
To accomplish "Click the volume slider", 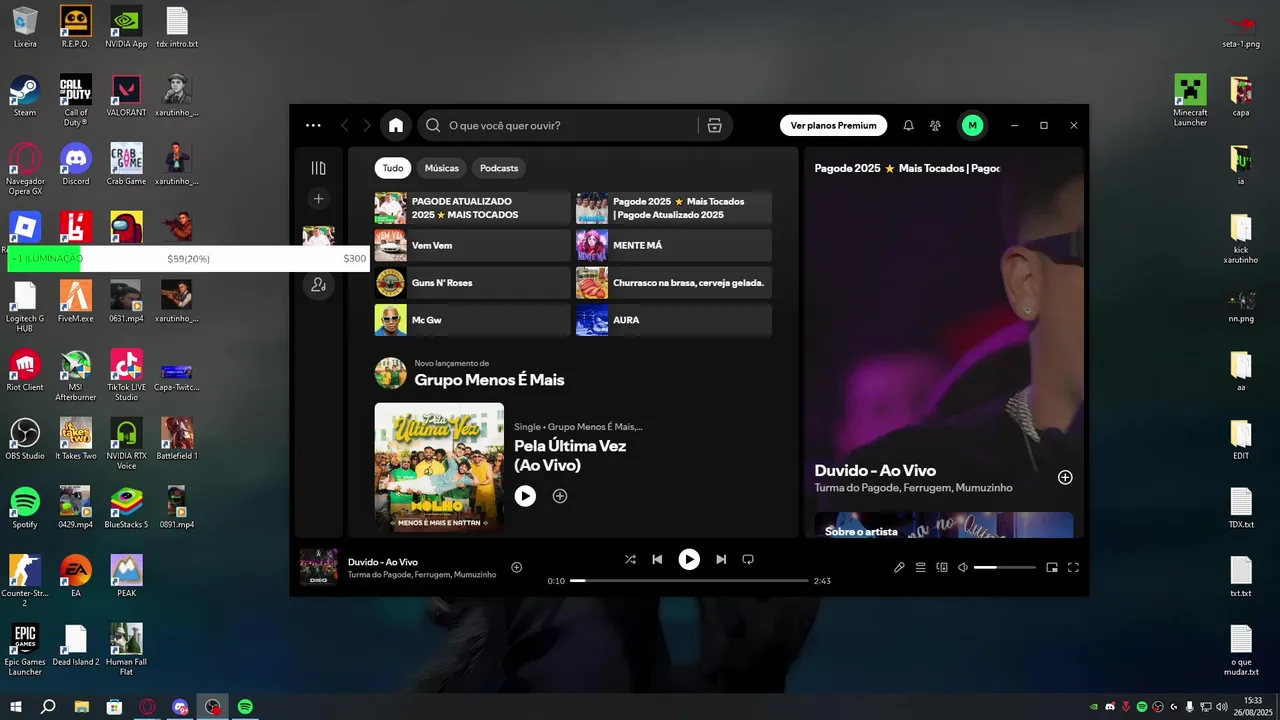I will pyautogui.click(x=1005, y=567).
